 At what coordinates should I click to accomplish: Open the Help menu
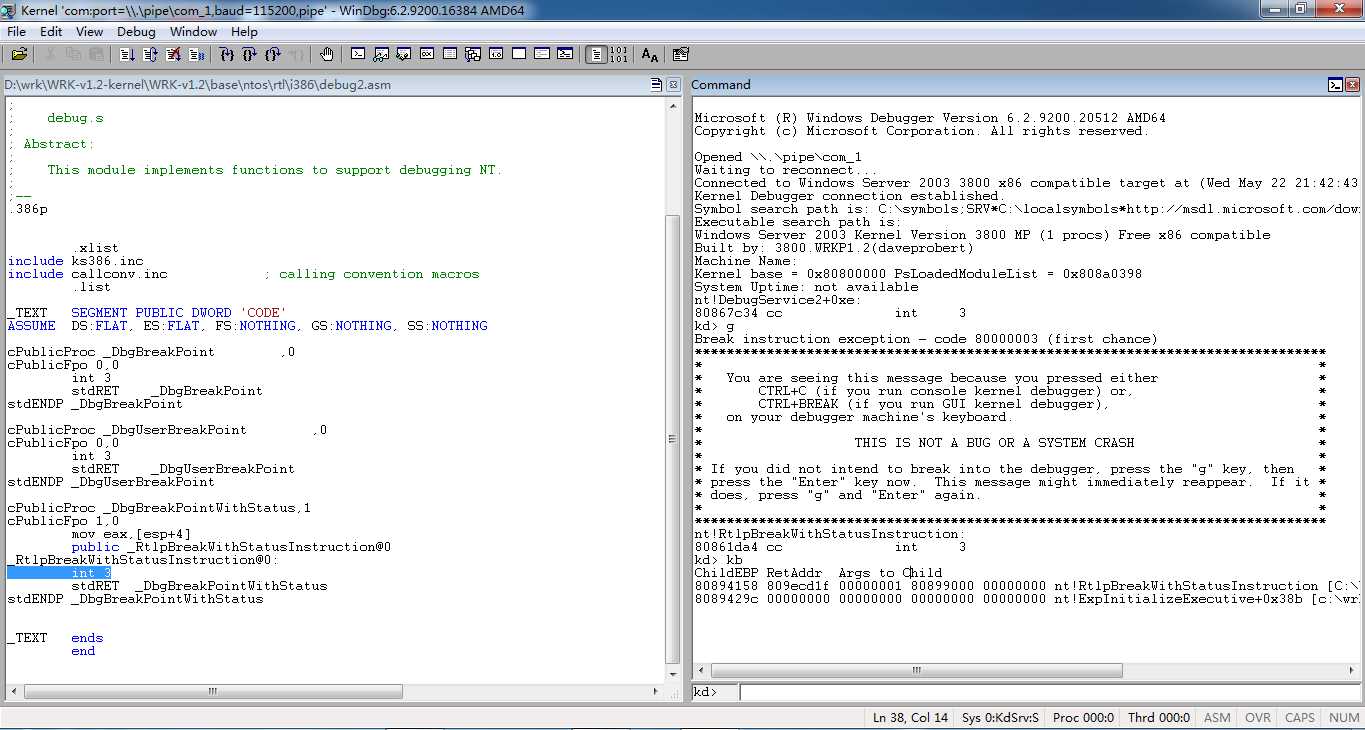[244, 32]
